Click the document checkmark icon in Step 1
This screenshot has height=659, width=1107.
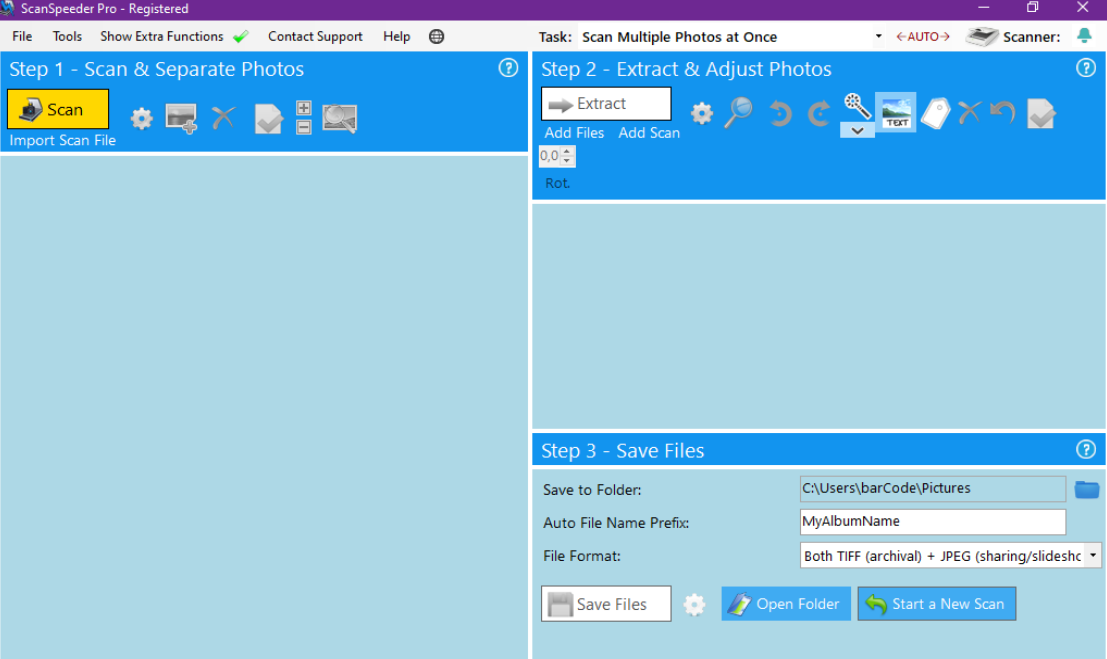click(268, 118)
